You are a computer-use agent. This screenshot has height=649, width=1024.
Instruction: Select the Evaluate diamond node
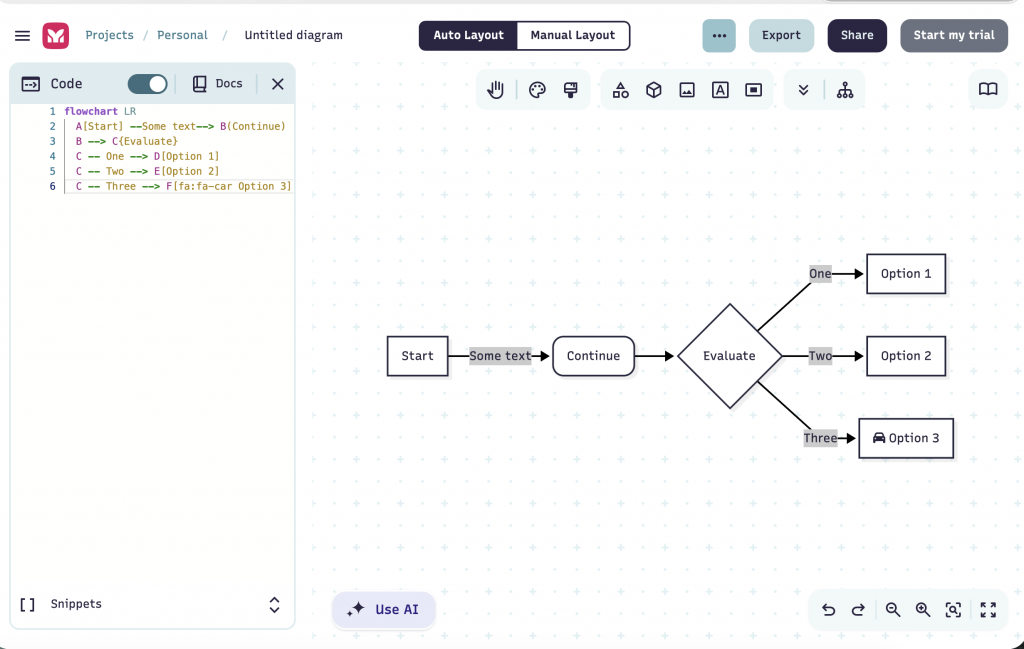pyautogui.click(x=729, y=356)
